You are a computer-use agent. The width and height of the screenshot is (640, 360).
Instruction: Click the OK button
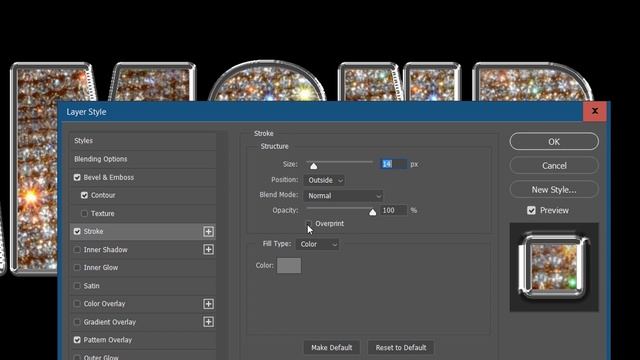pos(554,142)
